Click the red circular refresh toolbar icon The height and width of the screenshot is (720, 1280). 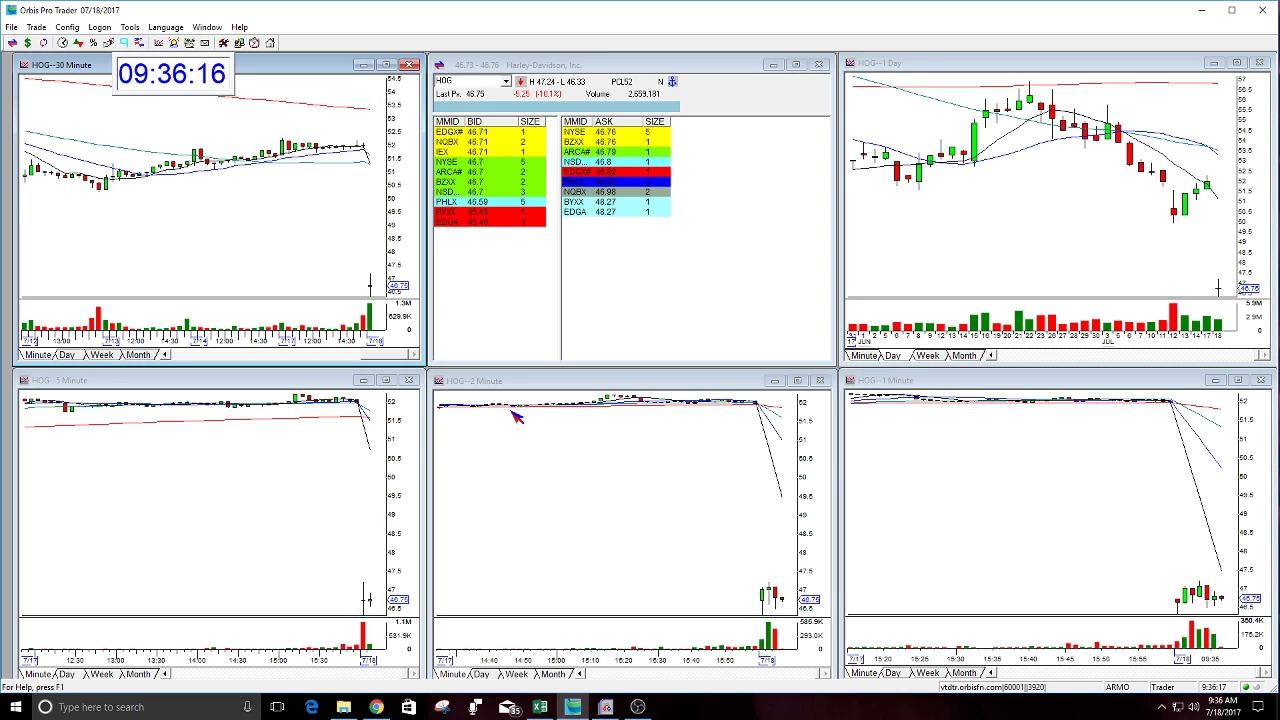point(43,43)
